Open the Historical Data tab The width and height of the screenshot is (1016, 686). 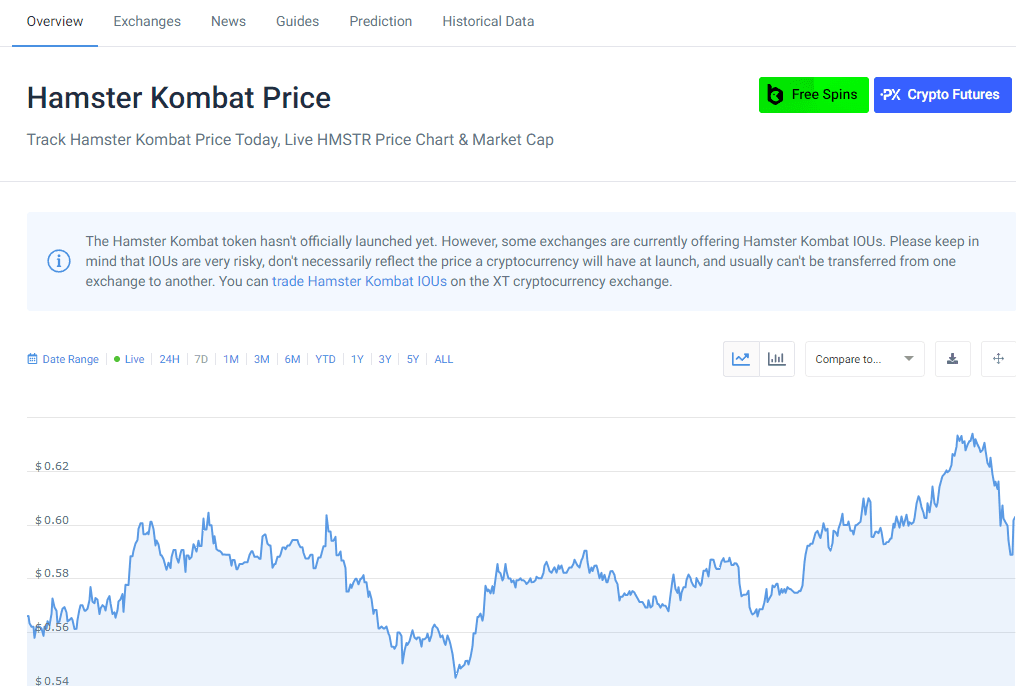(x=489, y=21)
